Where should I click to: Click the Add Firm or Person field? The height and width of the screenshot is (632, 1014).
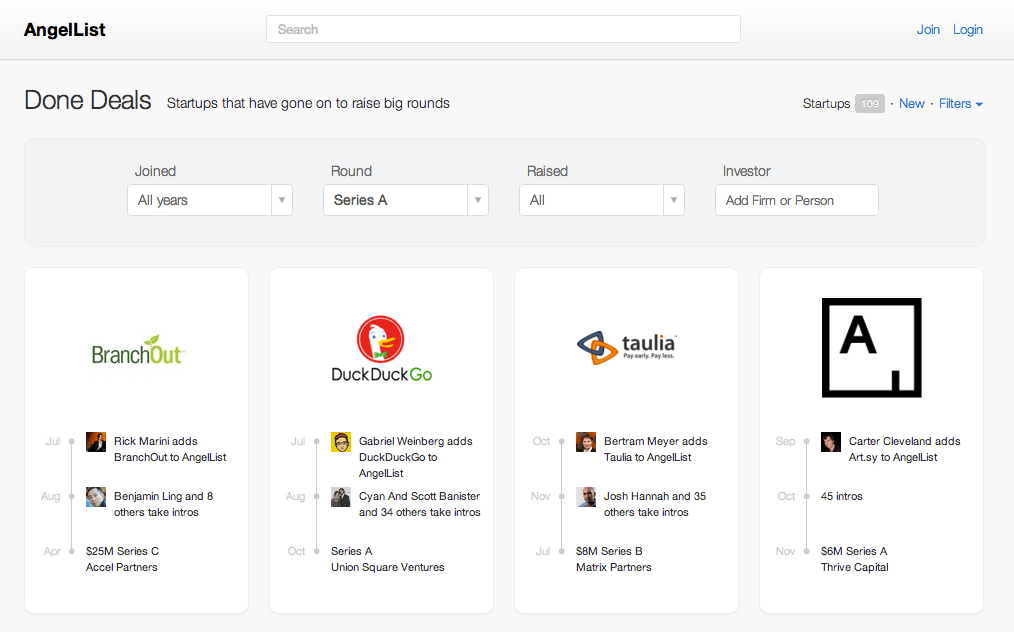coord(797,200)
